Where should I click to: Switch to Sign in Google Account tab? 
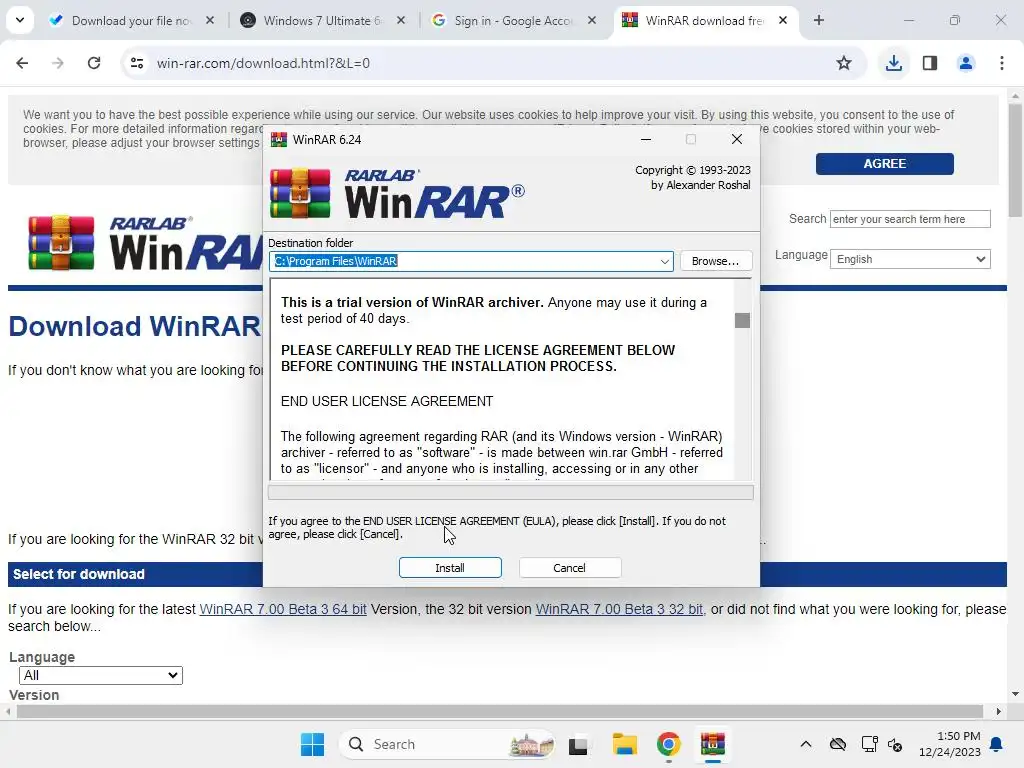[513, 20]
